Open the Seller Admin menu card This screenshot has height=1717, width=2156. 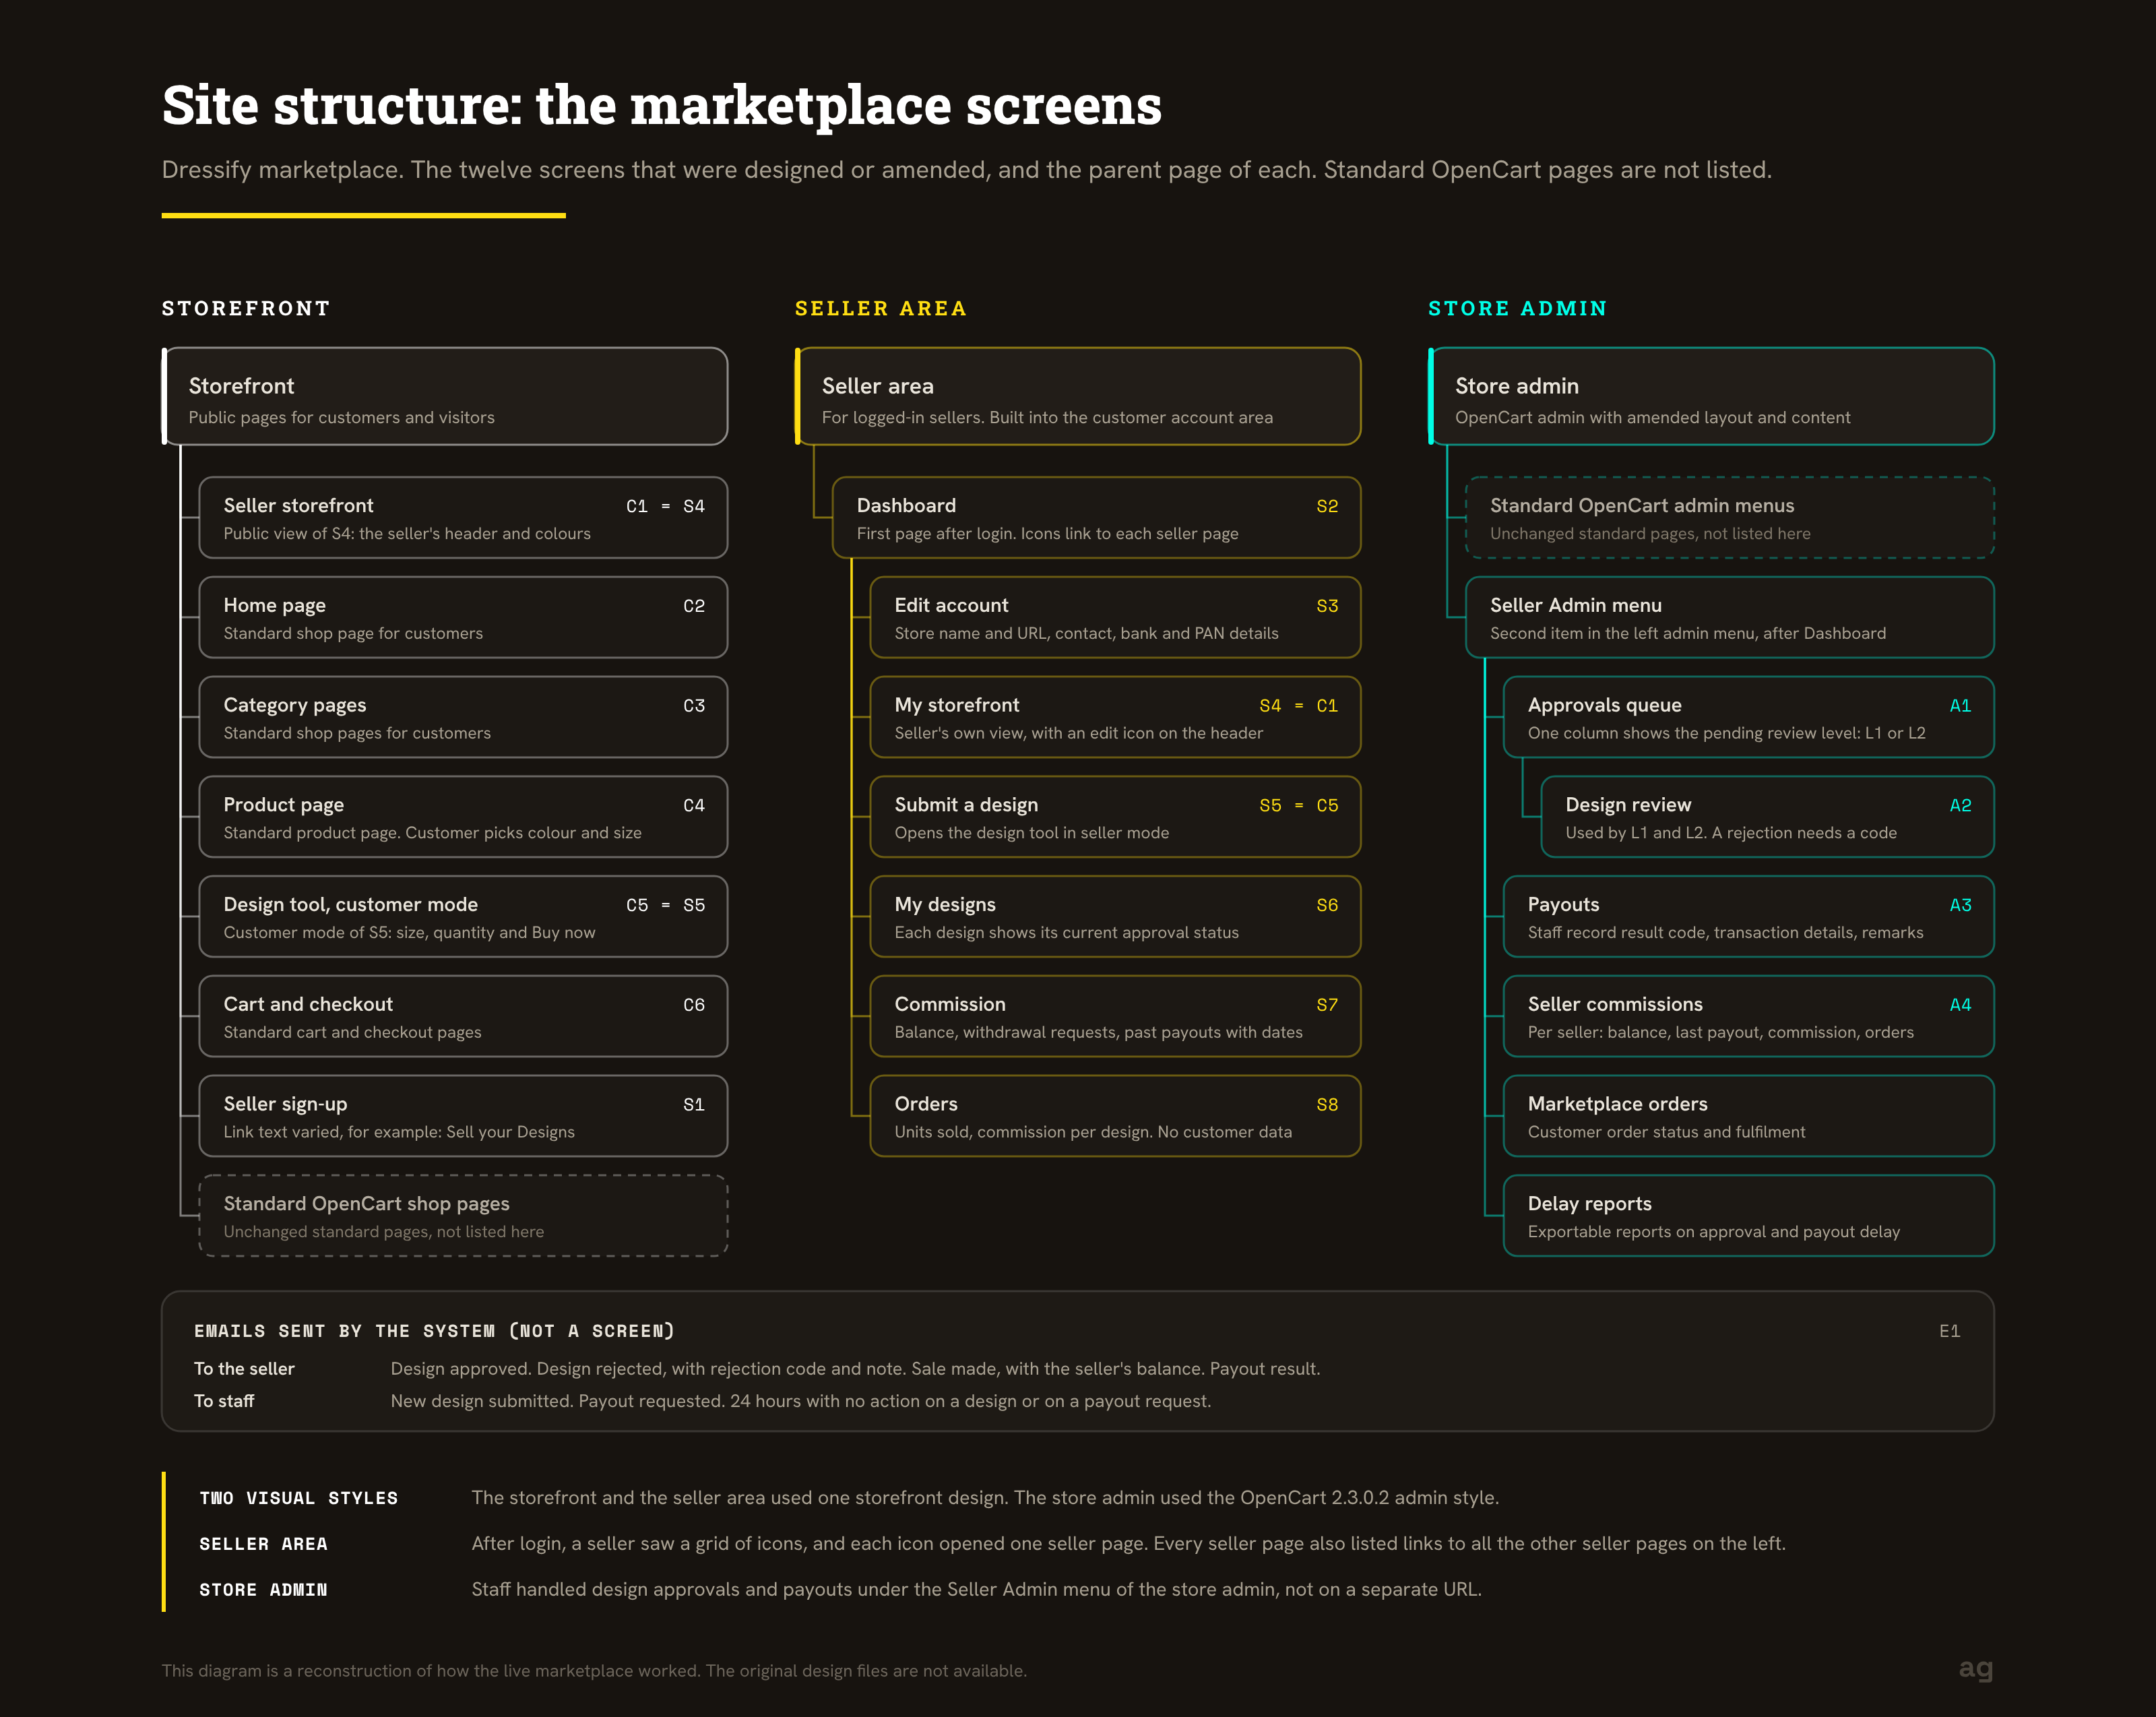pos(1730,617)
